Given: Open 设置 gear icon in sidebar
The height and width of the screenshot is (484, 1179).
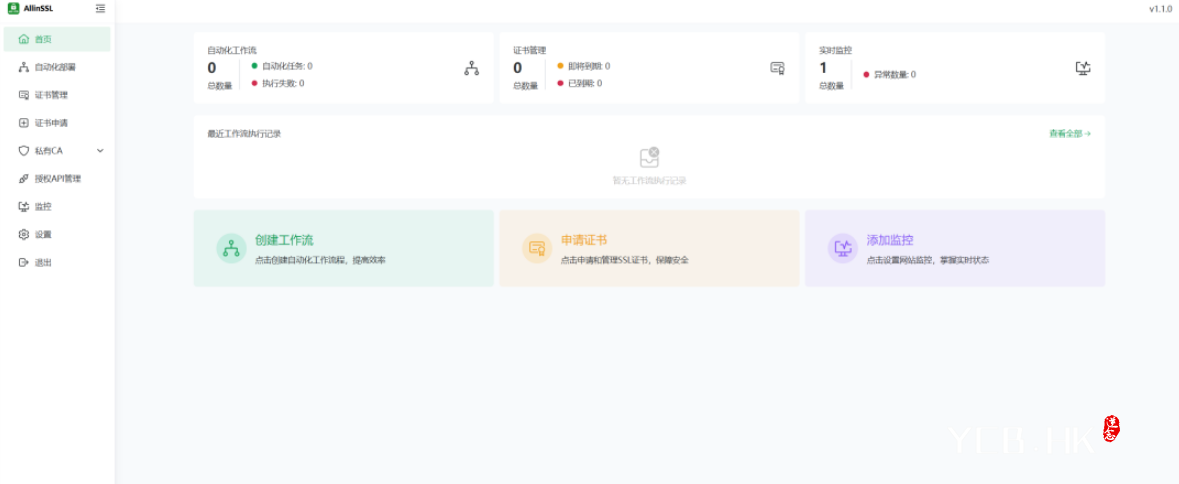Looking at the screenshot, I should [24, 235].
